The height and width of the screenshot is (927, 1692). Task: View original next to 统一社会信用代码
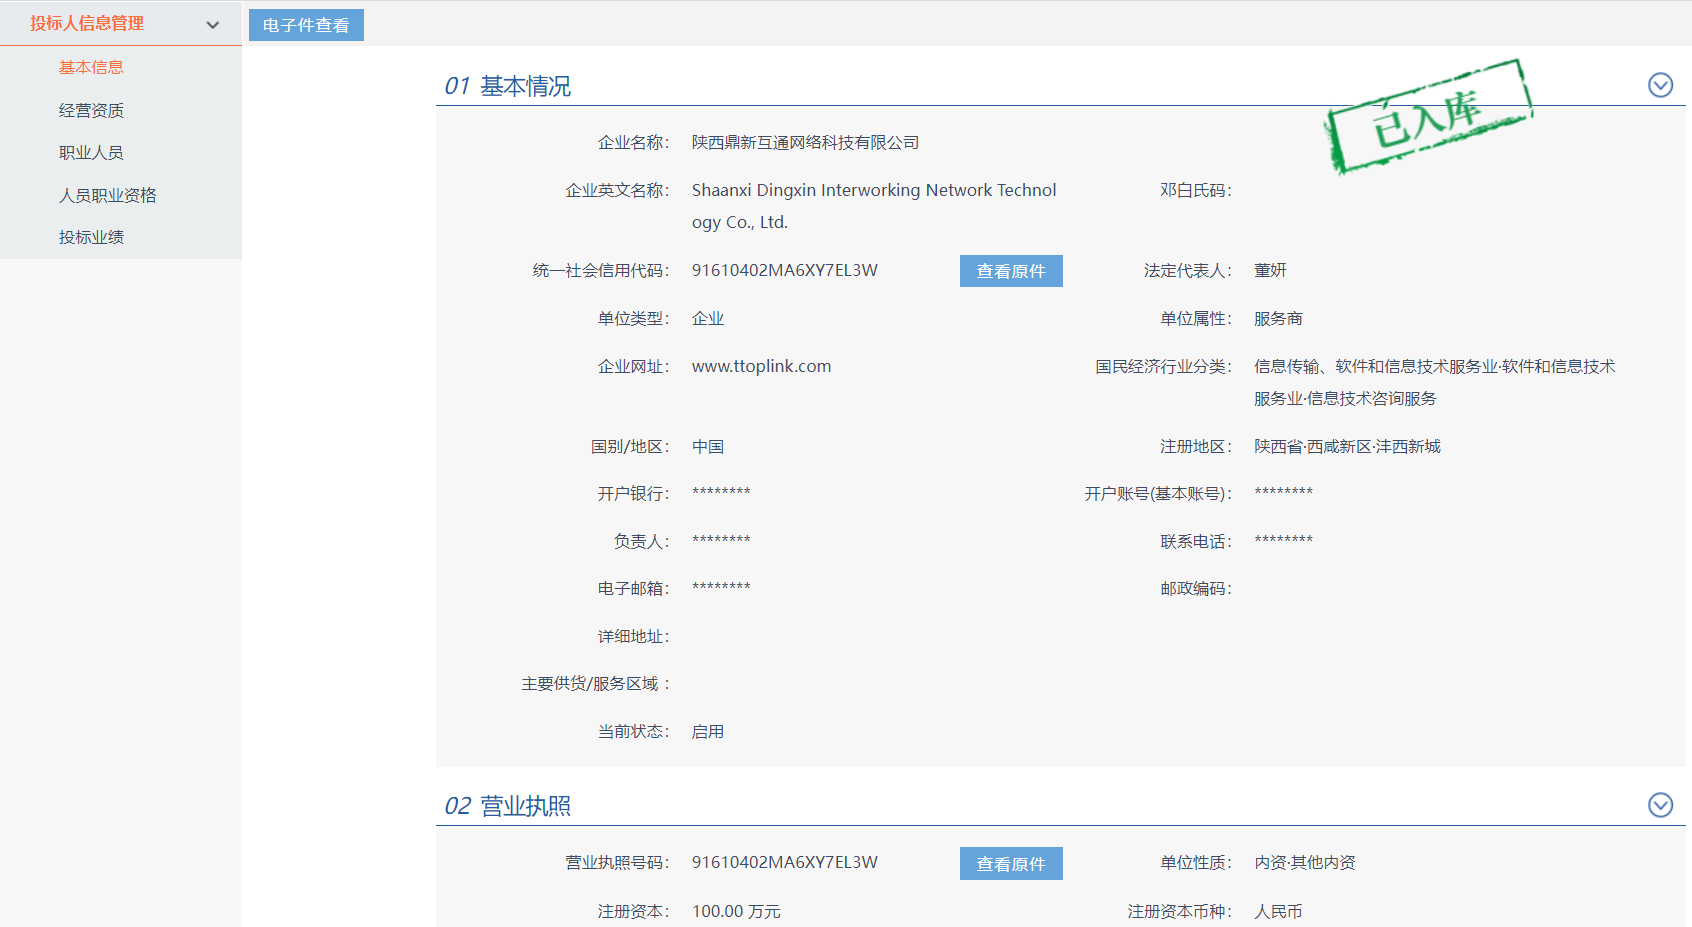coord(1010,271)
